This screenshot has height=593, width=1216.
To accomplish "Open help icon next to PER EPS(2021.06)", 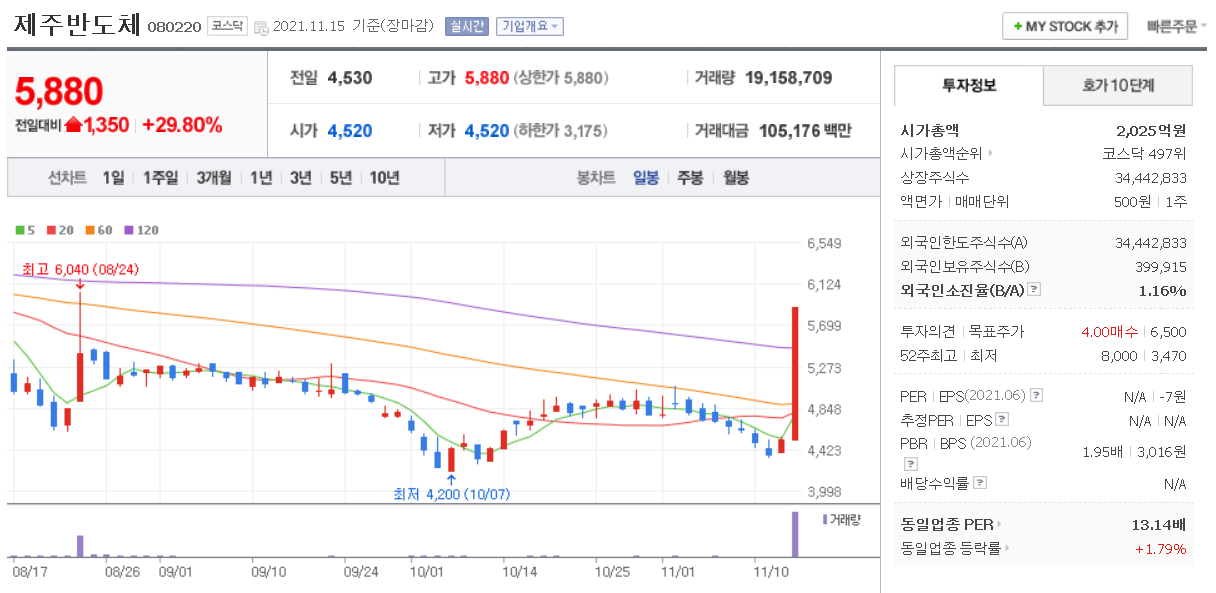I will [1036, 396].
